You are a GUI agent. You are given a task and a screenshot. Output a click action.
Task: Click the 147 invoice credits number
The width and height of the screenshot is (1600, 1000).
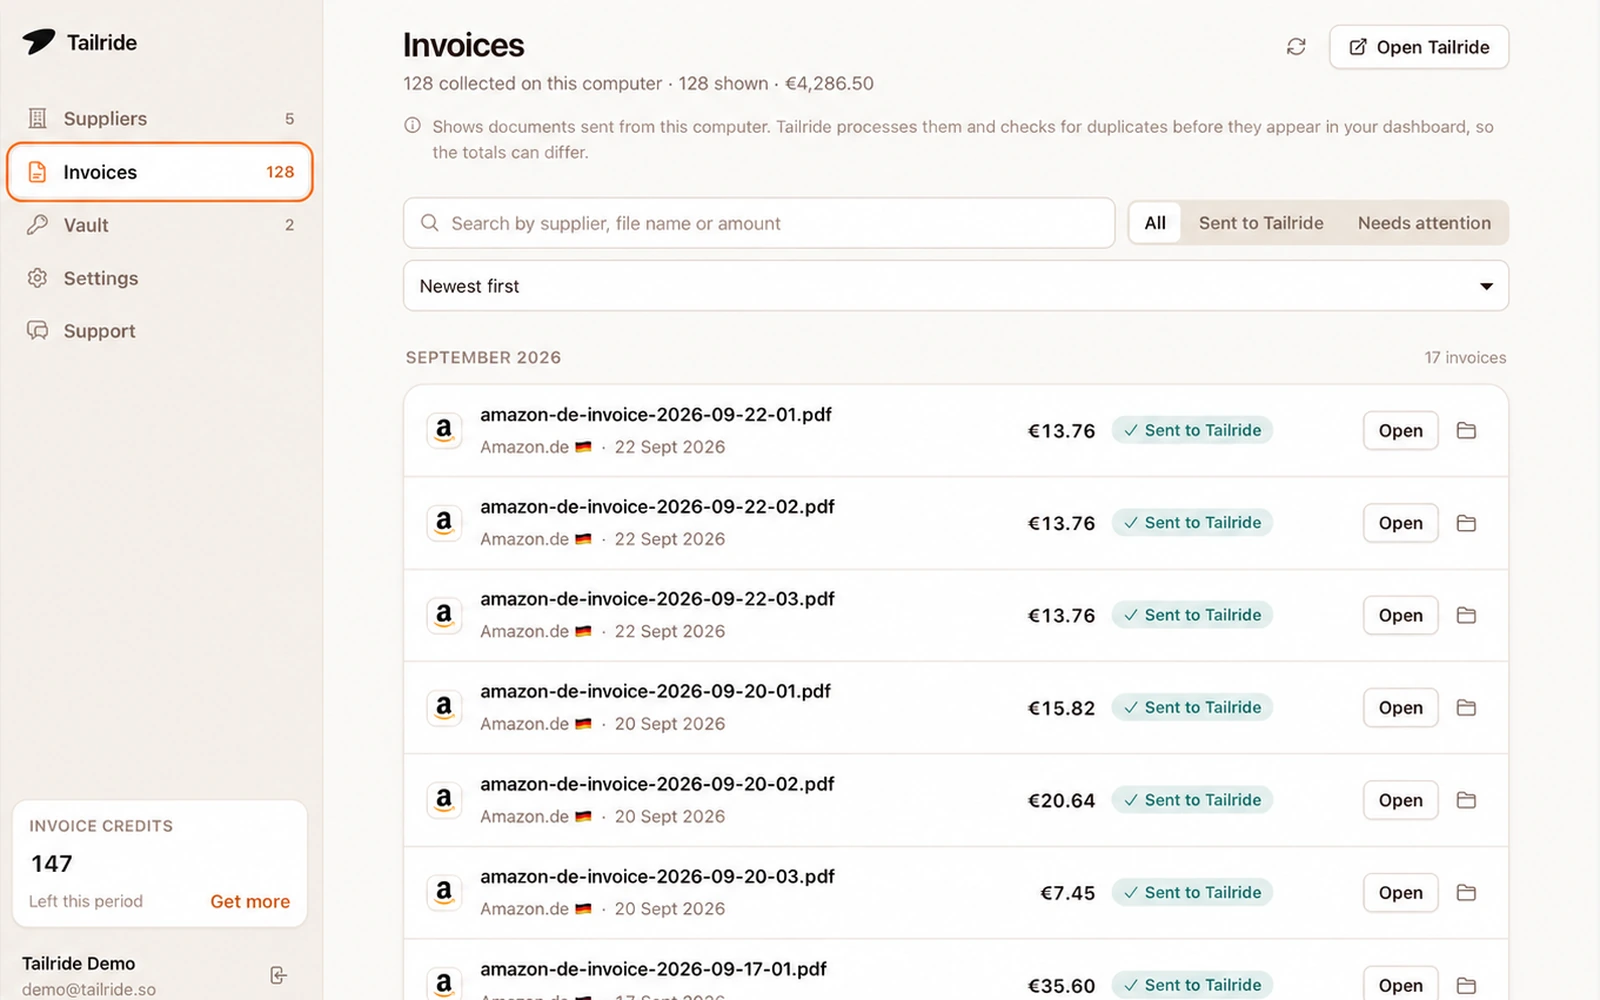coord(52,864)
